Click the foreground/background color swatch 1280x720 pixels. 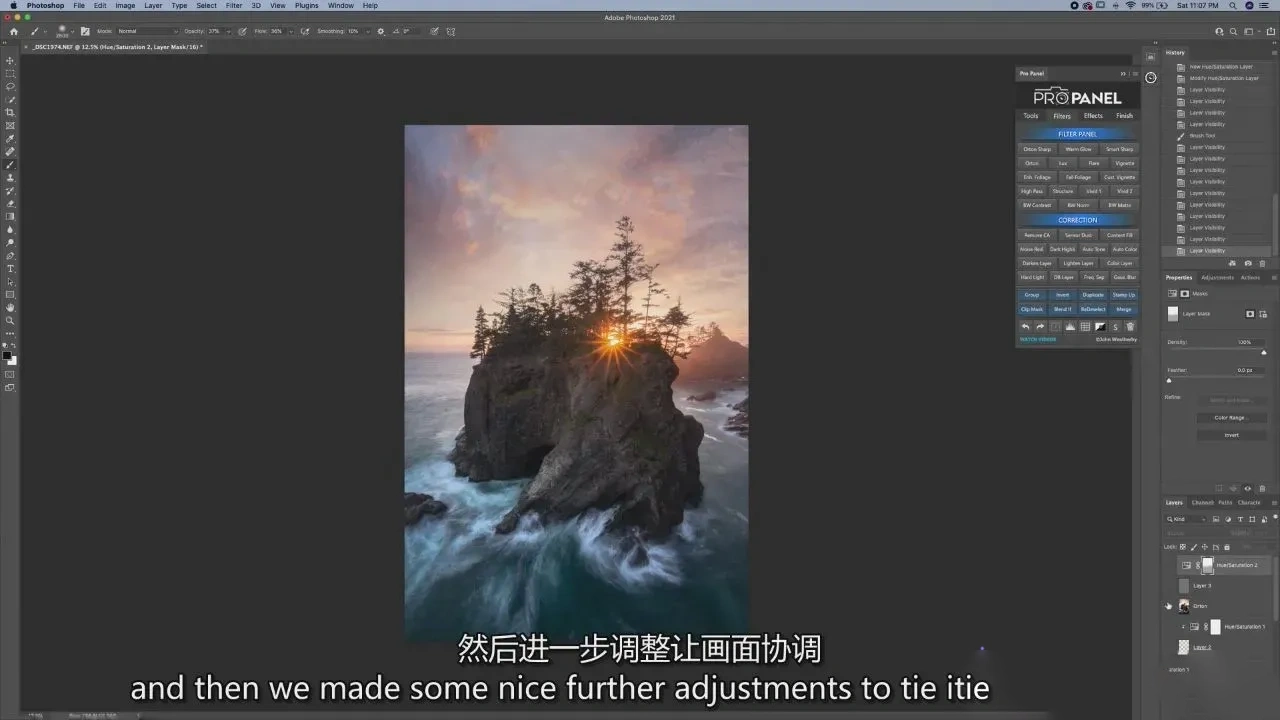9,356
